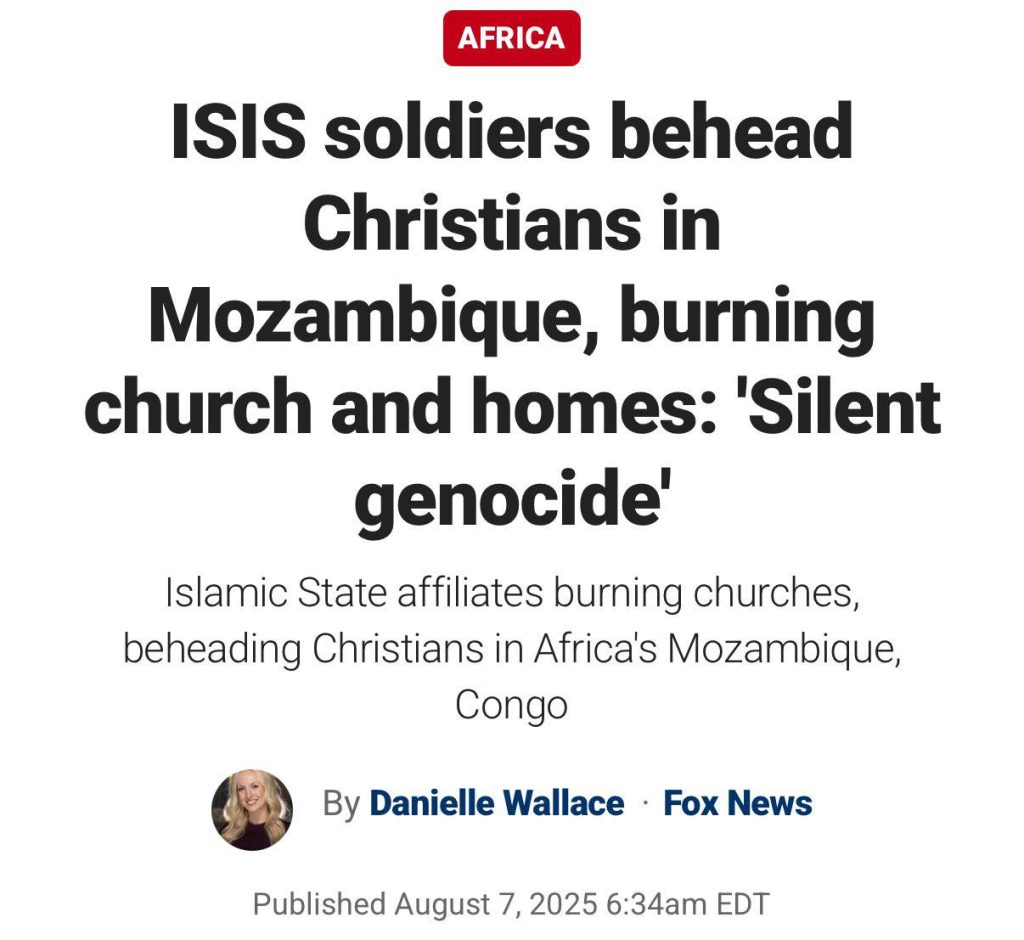Click the word "ISIS" in the headline
This screenshot has height=940, width=1024.
238,133
